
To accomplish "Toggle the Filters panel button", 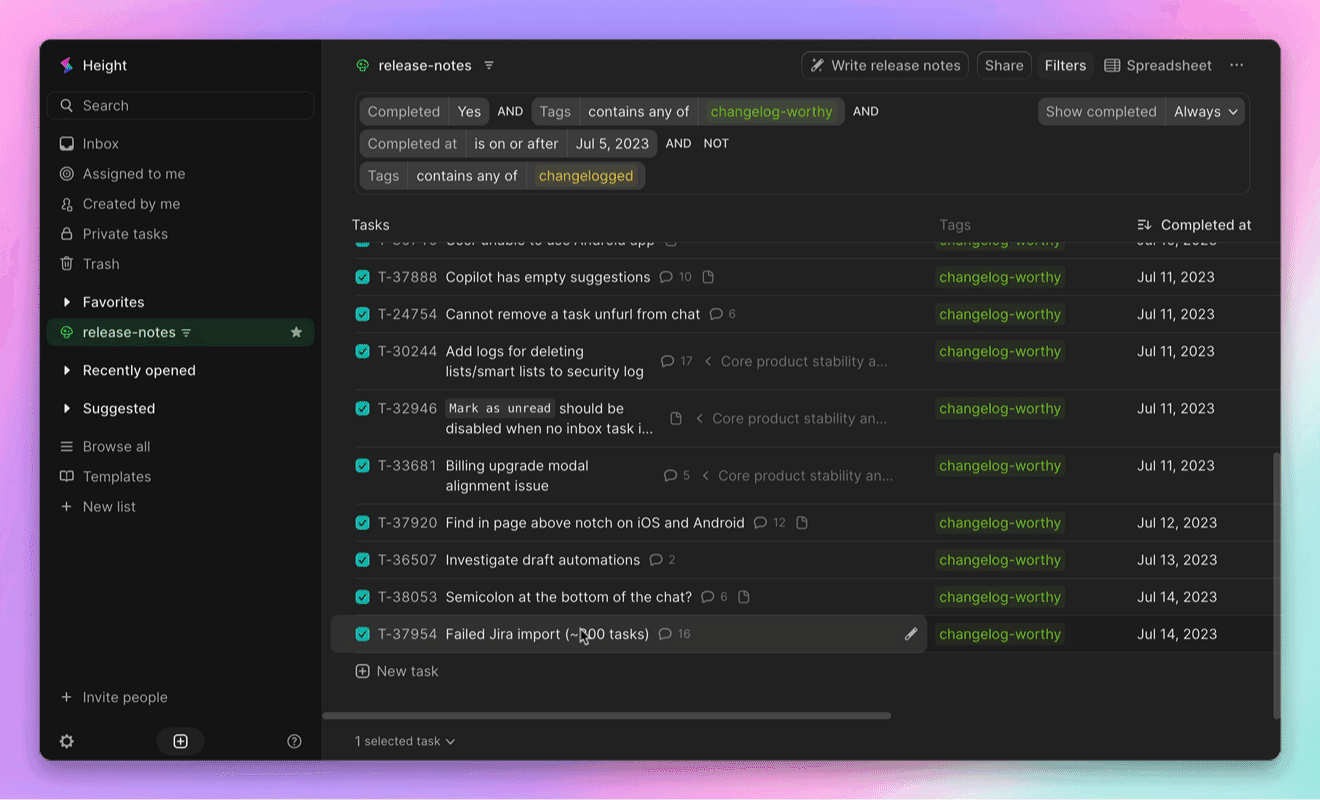I will [x=1065, y=65].
